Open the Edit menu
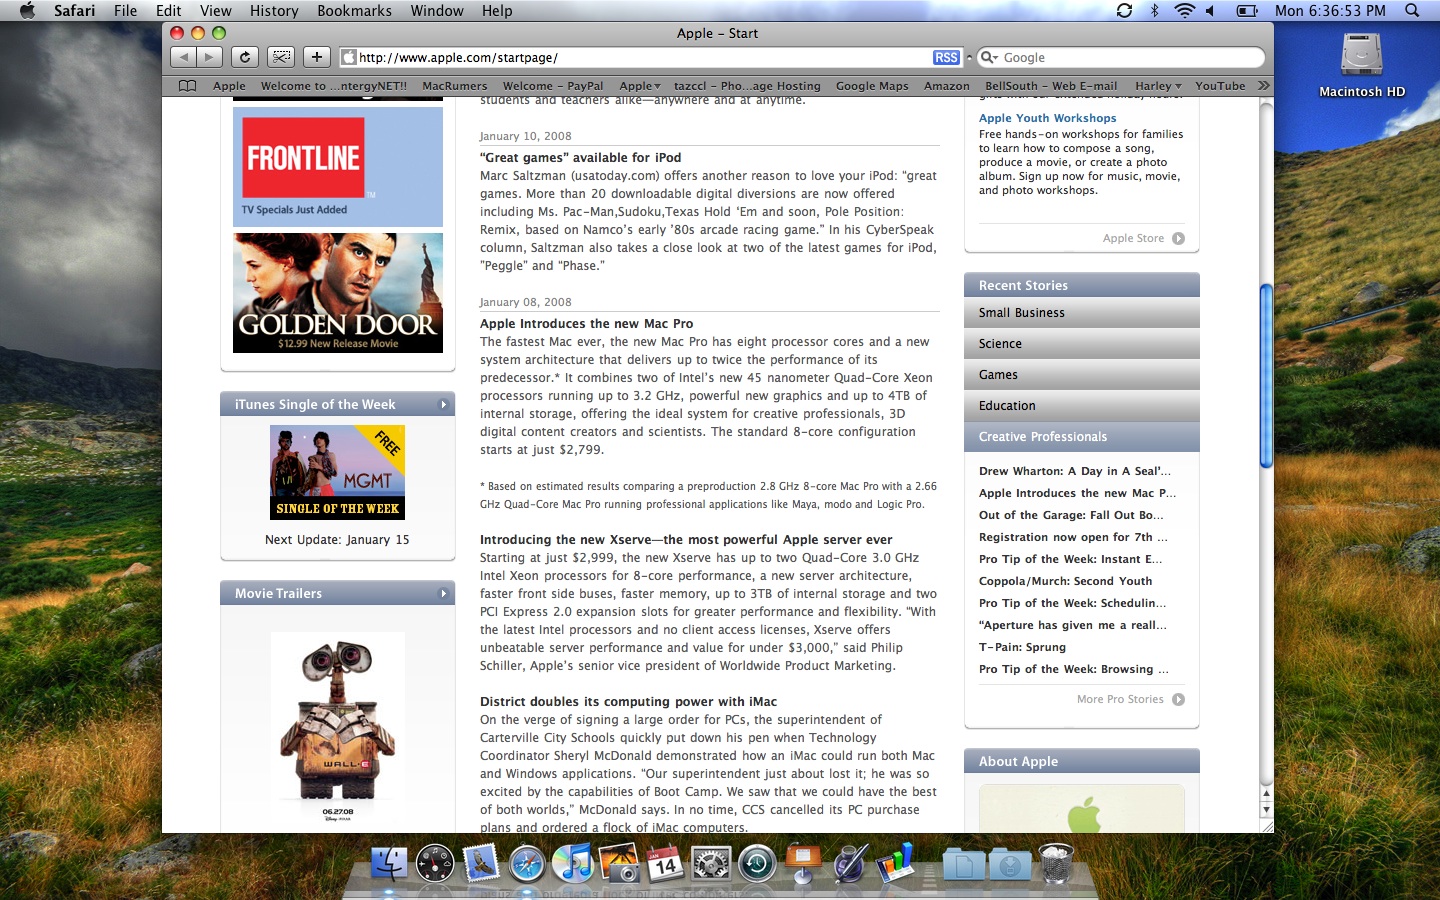This screenshot has width=1440, height=900. point(168,10)
